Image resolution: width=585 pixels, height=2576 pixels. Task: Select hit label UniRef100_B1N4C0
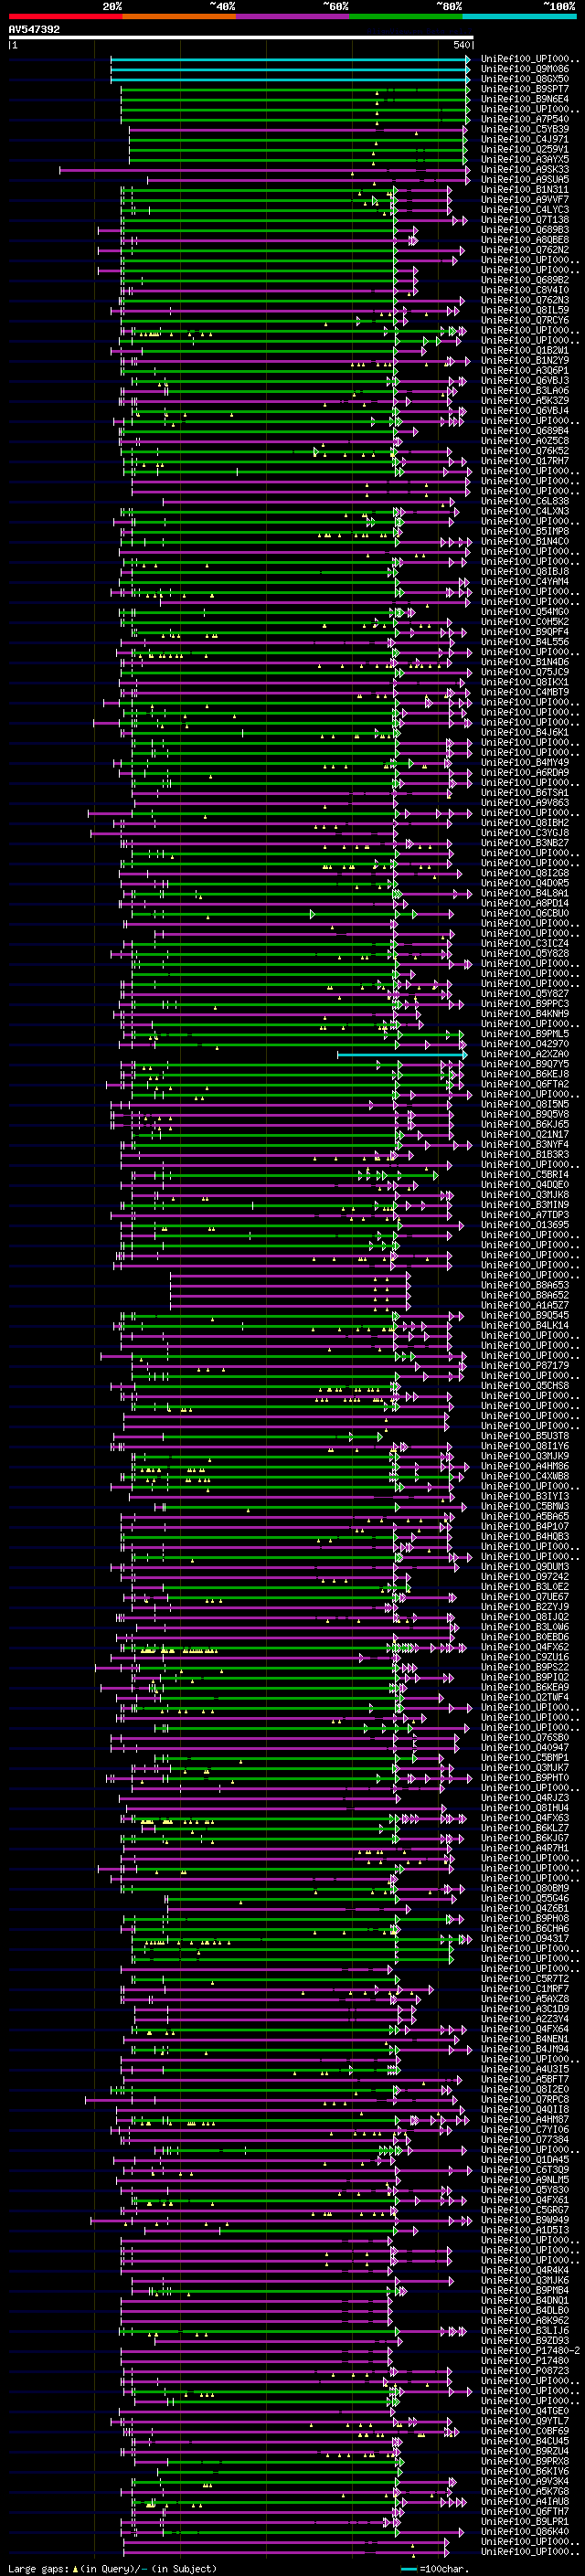(525, 541)
